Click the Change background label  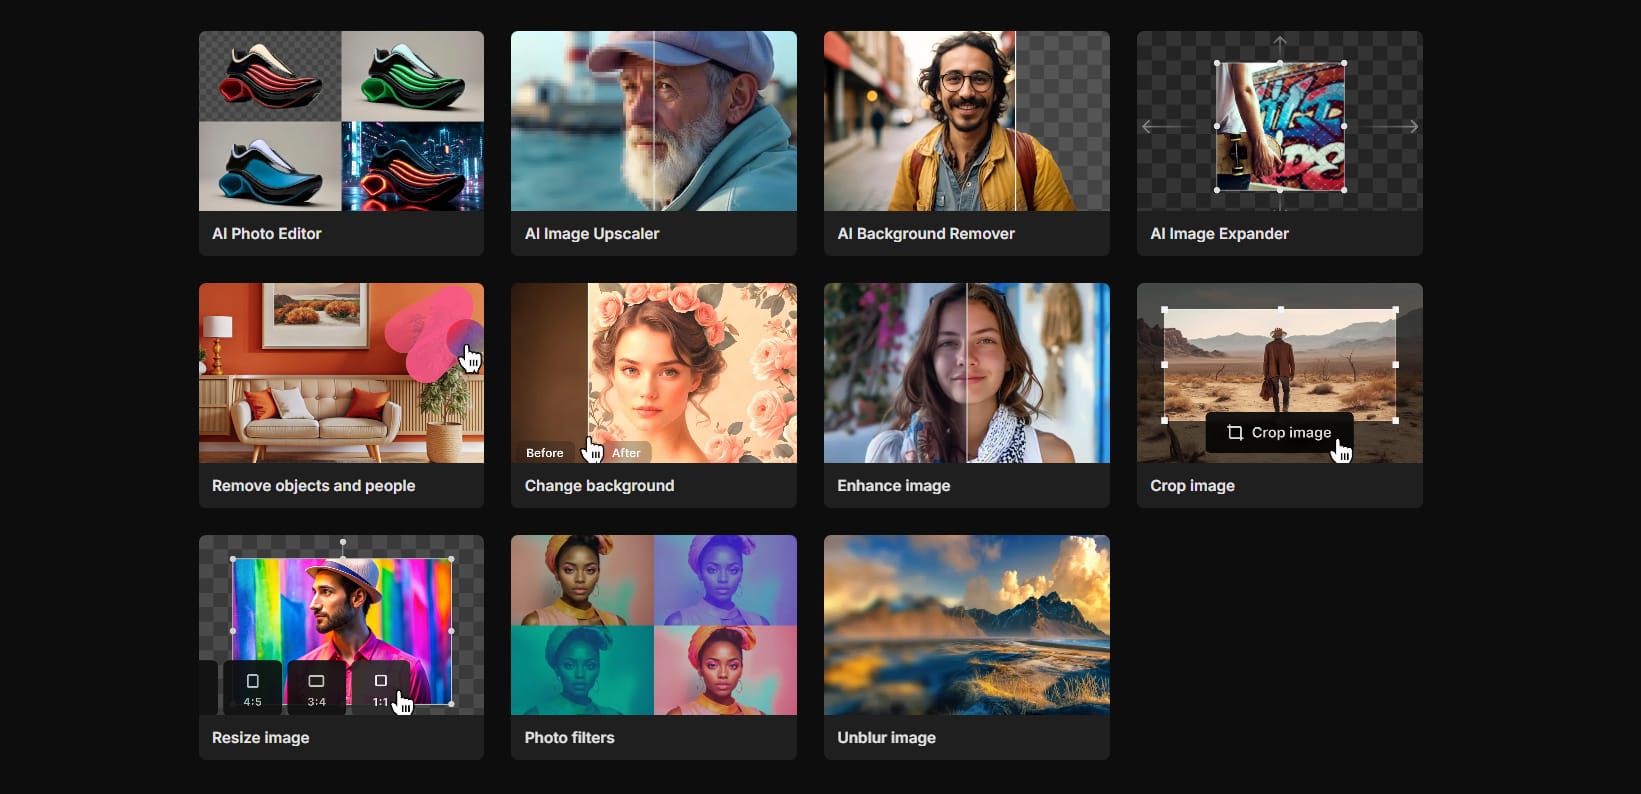[x=600, y=485]
